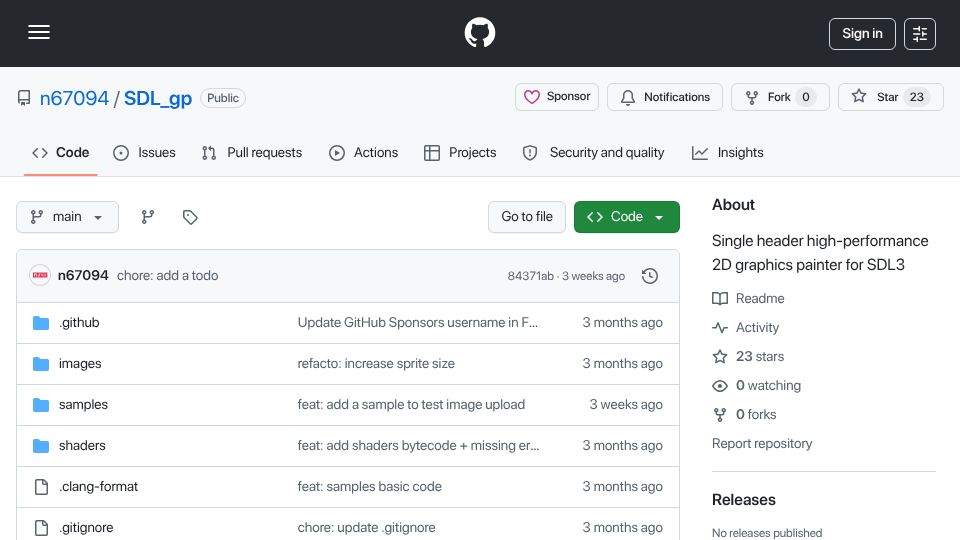Image resolution: width=960 pixels, height=540 pixels.
Task: Open the Readme link in About
Action: [748, 298]
